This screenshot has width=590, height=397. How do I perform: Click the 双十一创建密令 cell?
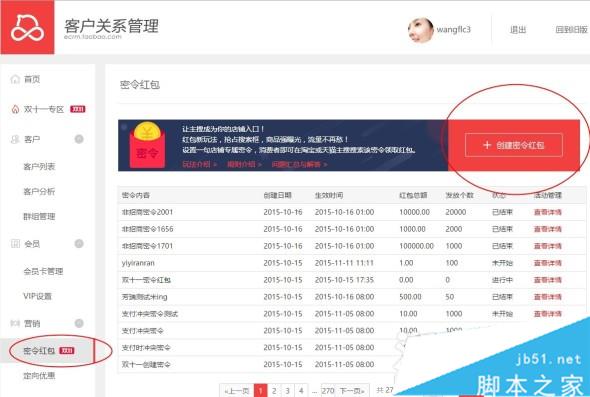coord(146,365)
